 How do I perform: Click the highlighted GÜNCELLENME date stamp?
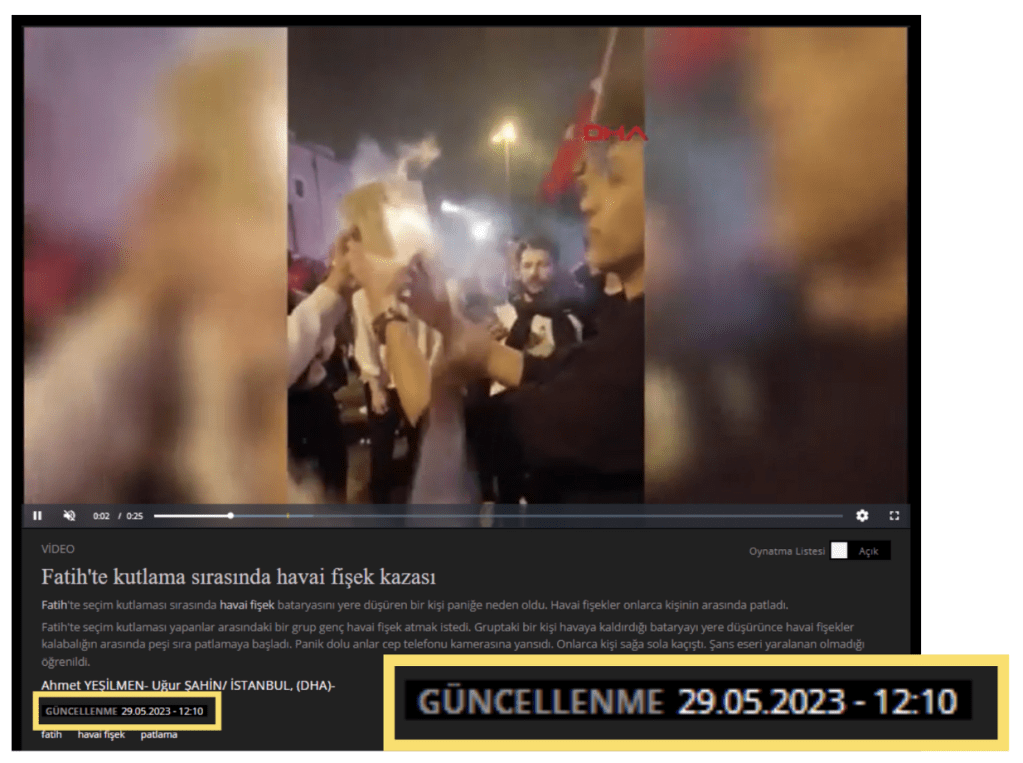point(125,711)
